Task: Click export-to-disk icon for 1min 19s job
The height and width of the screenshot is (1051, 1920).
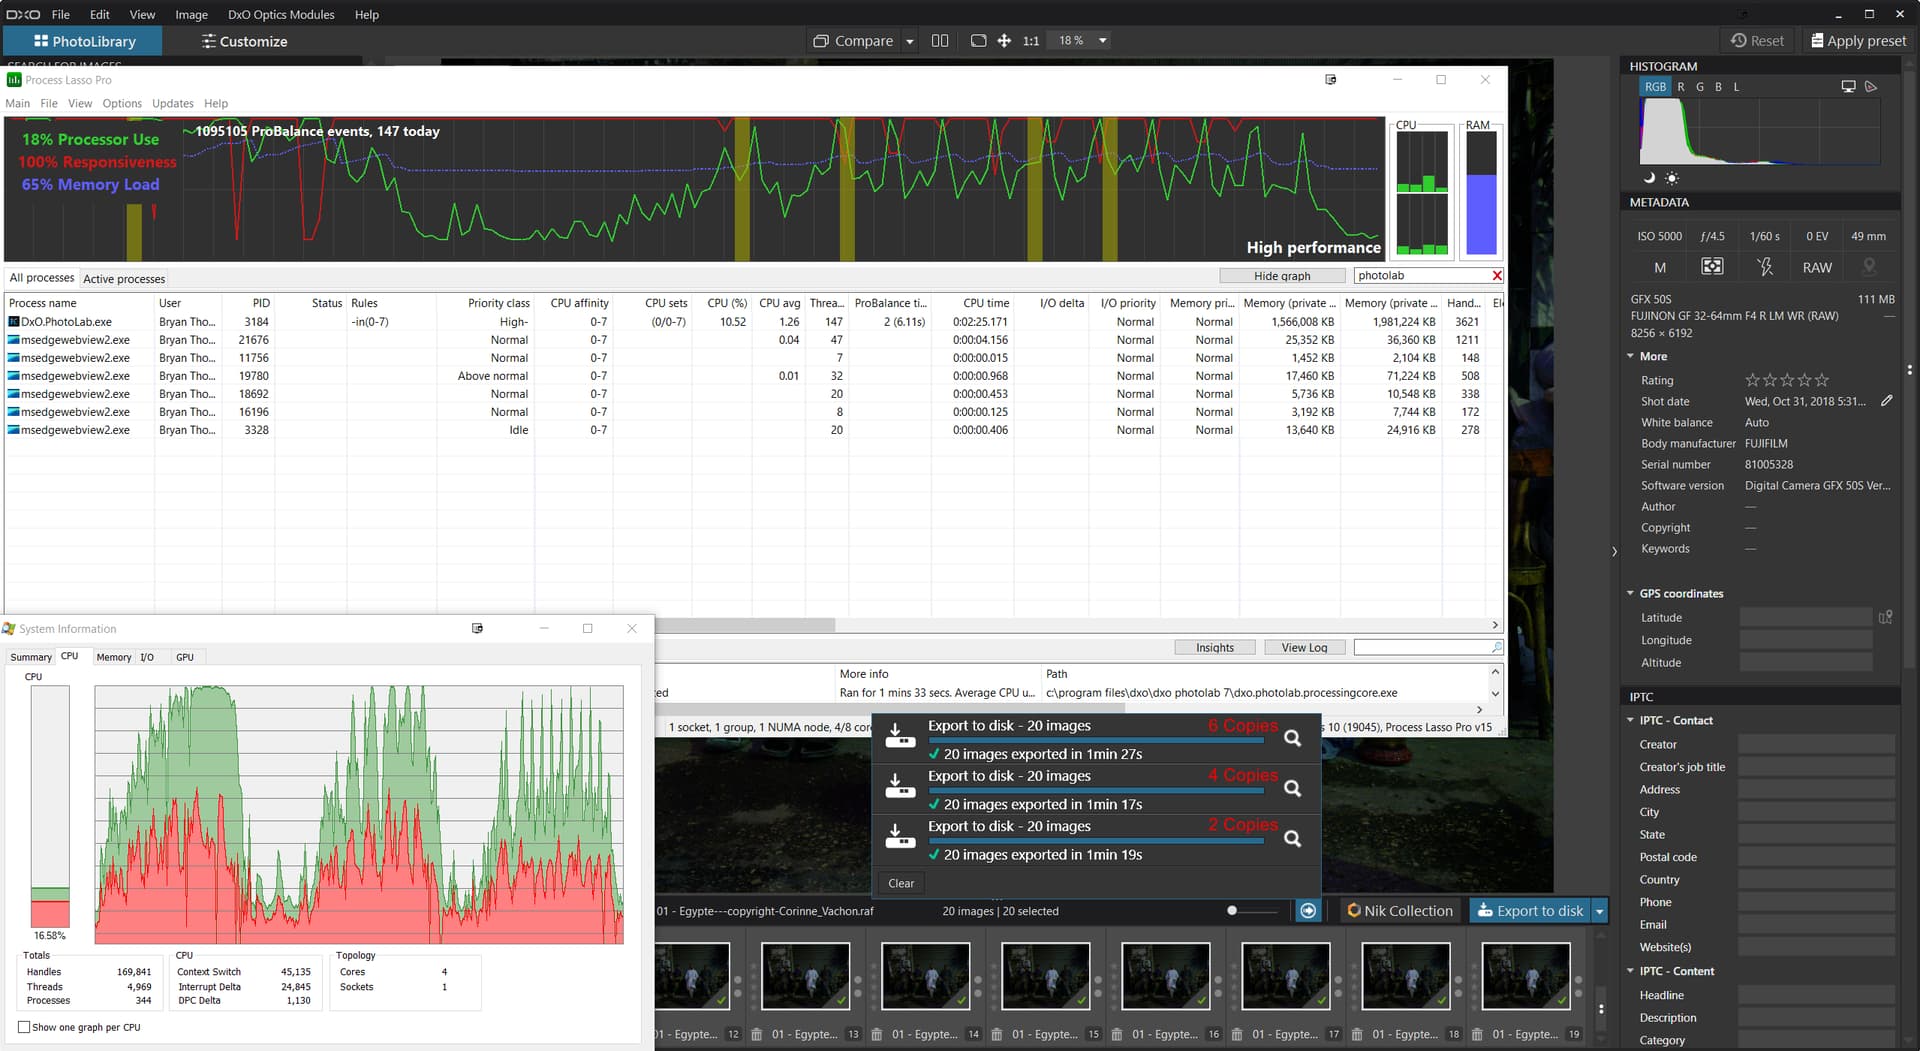Action: click(900, 837)
